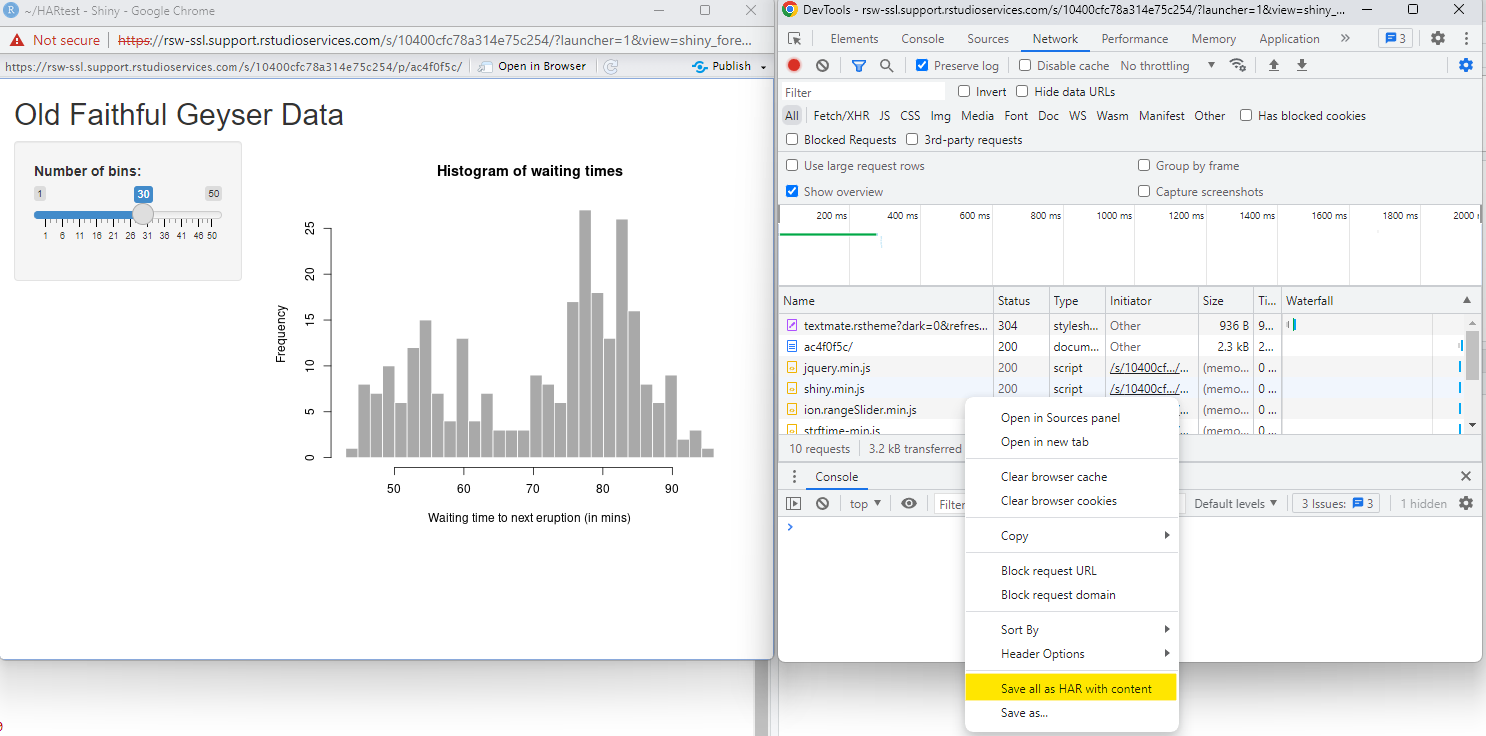Check the Capture screenshots option
Viewport: 1486px width, 736px height.
click(1144, 192)
